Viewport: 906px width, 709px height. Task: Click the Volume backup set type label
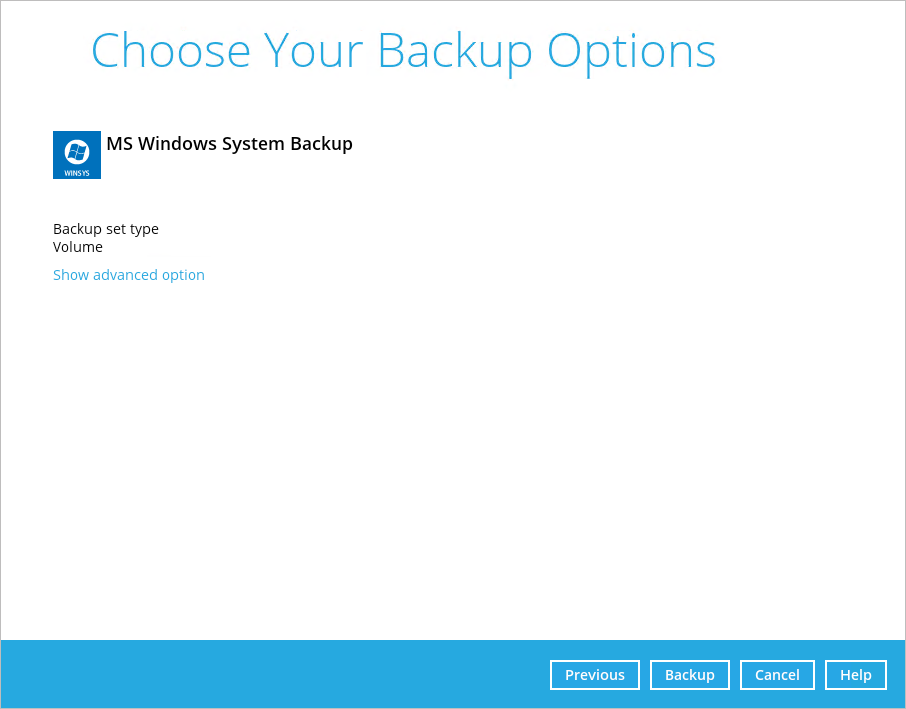click(78, 246)
